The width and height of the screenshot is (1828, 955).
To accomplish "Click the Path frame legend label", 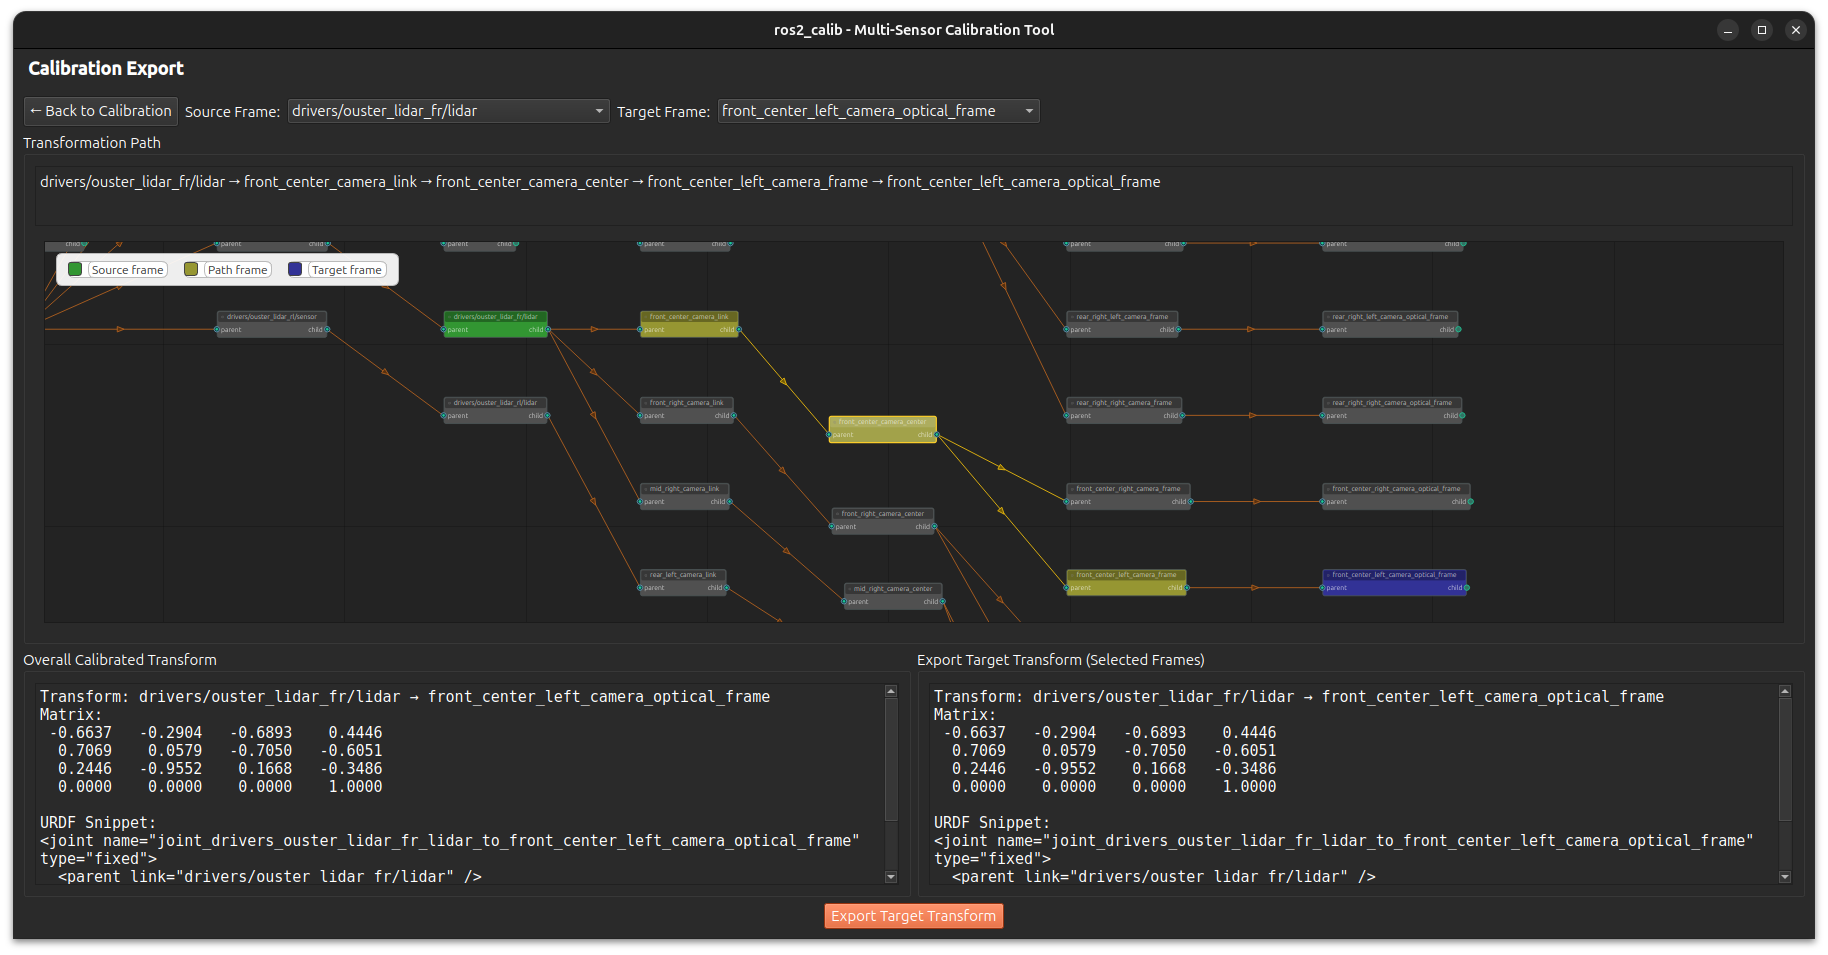I will [x=237, y=270].
